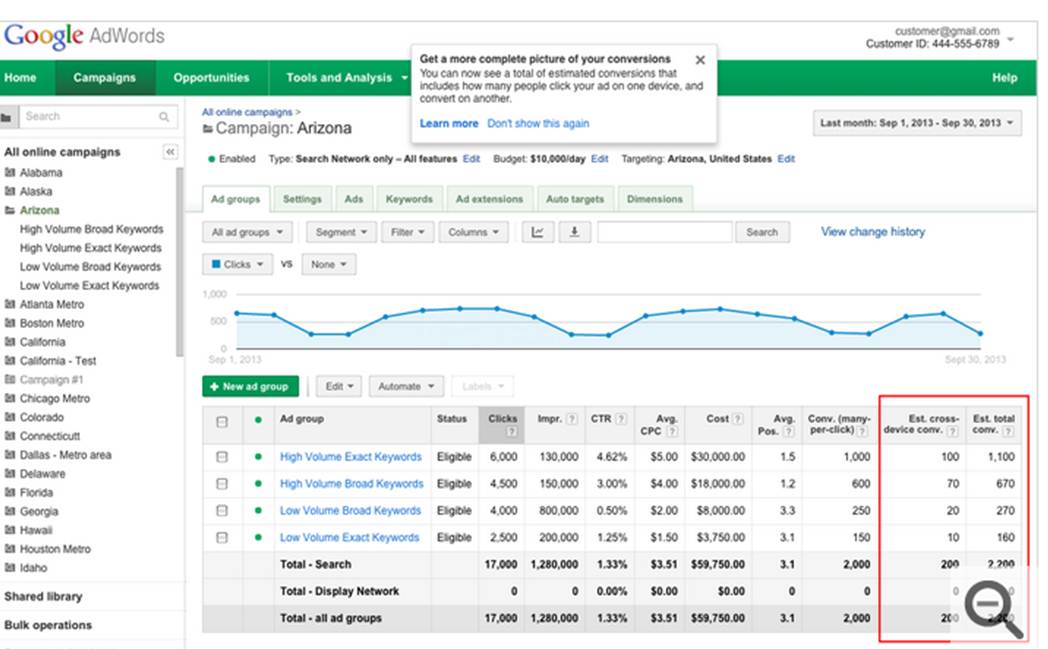The width and height of the screenshot is (1048, 649).
Task: Click the Avg. CPC help icon
Action: pos(672,432)
